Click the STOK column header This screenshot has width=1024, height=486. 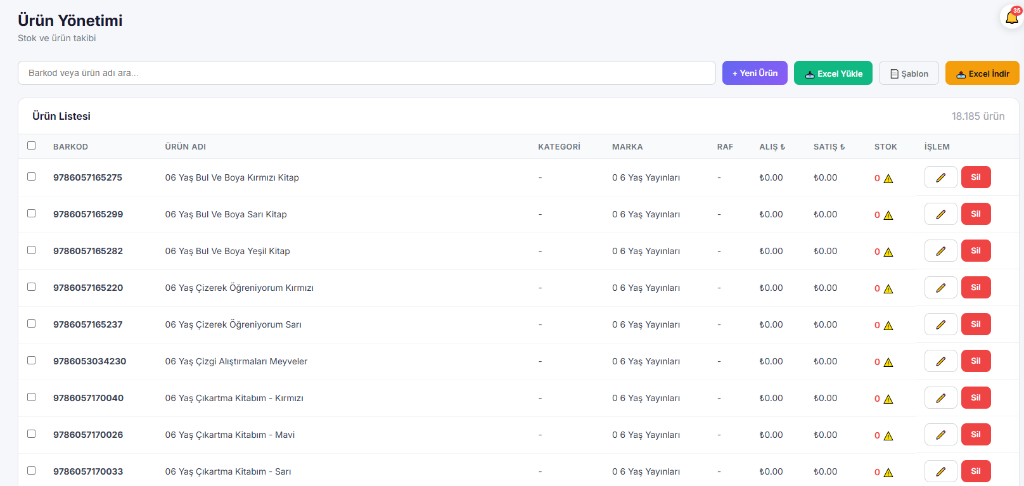point(886,147)
